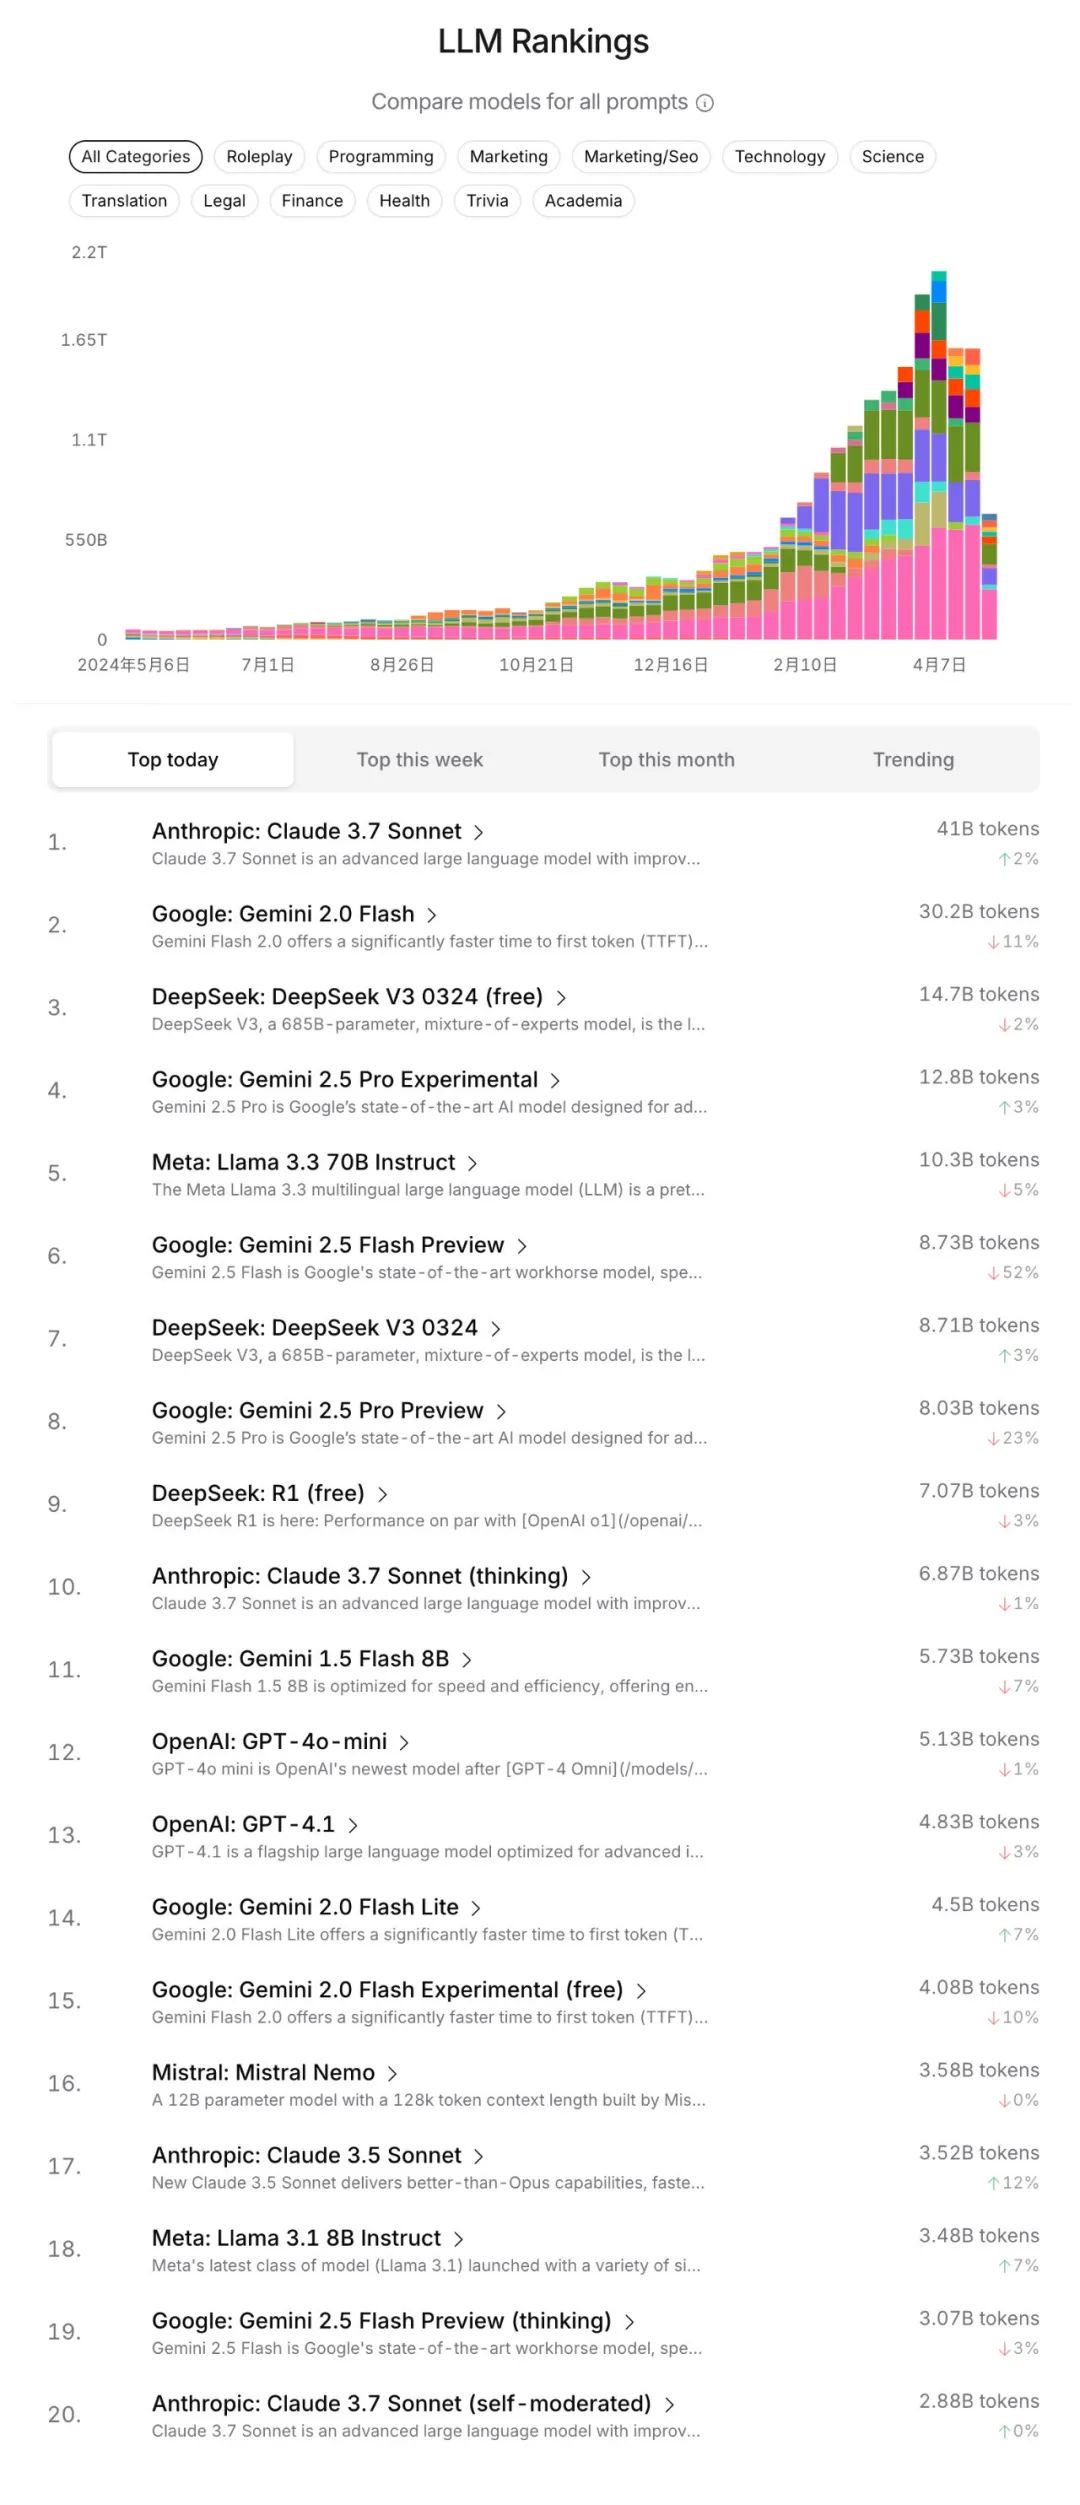
Task: Click the chevron next to OpenAI: GPT-4.1
Action: tap(352, 1825)
